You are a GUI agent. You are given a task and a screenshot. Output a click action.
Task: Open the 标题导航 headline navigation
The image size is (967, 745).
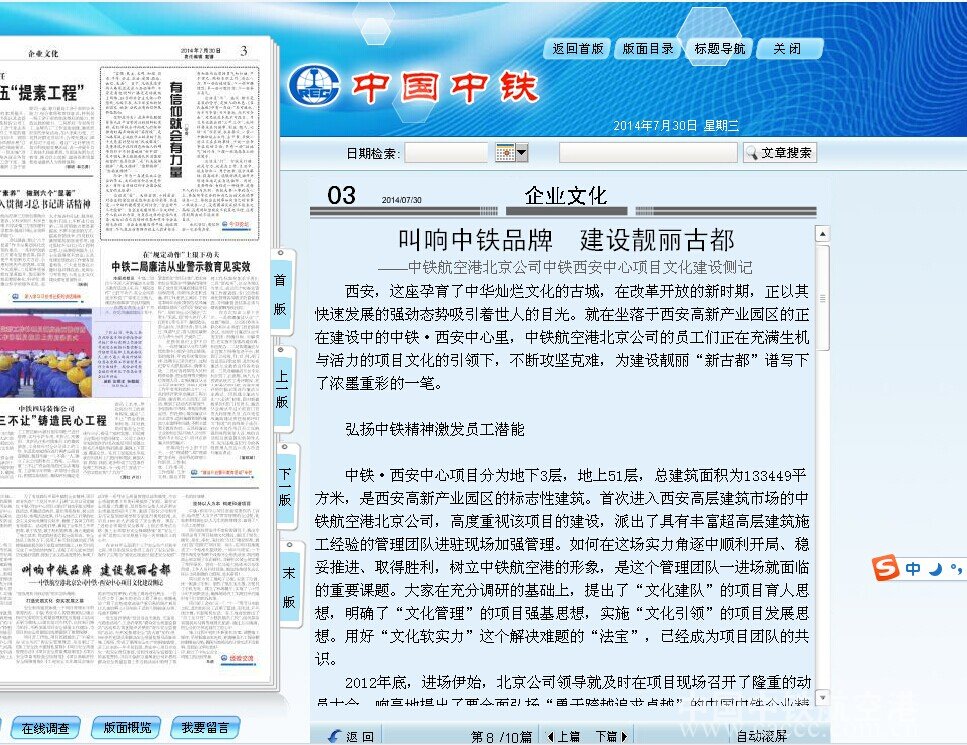[x=719, y=49]
